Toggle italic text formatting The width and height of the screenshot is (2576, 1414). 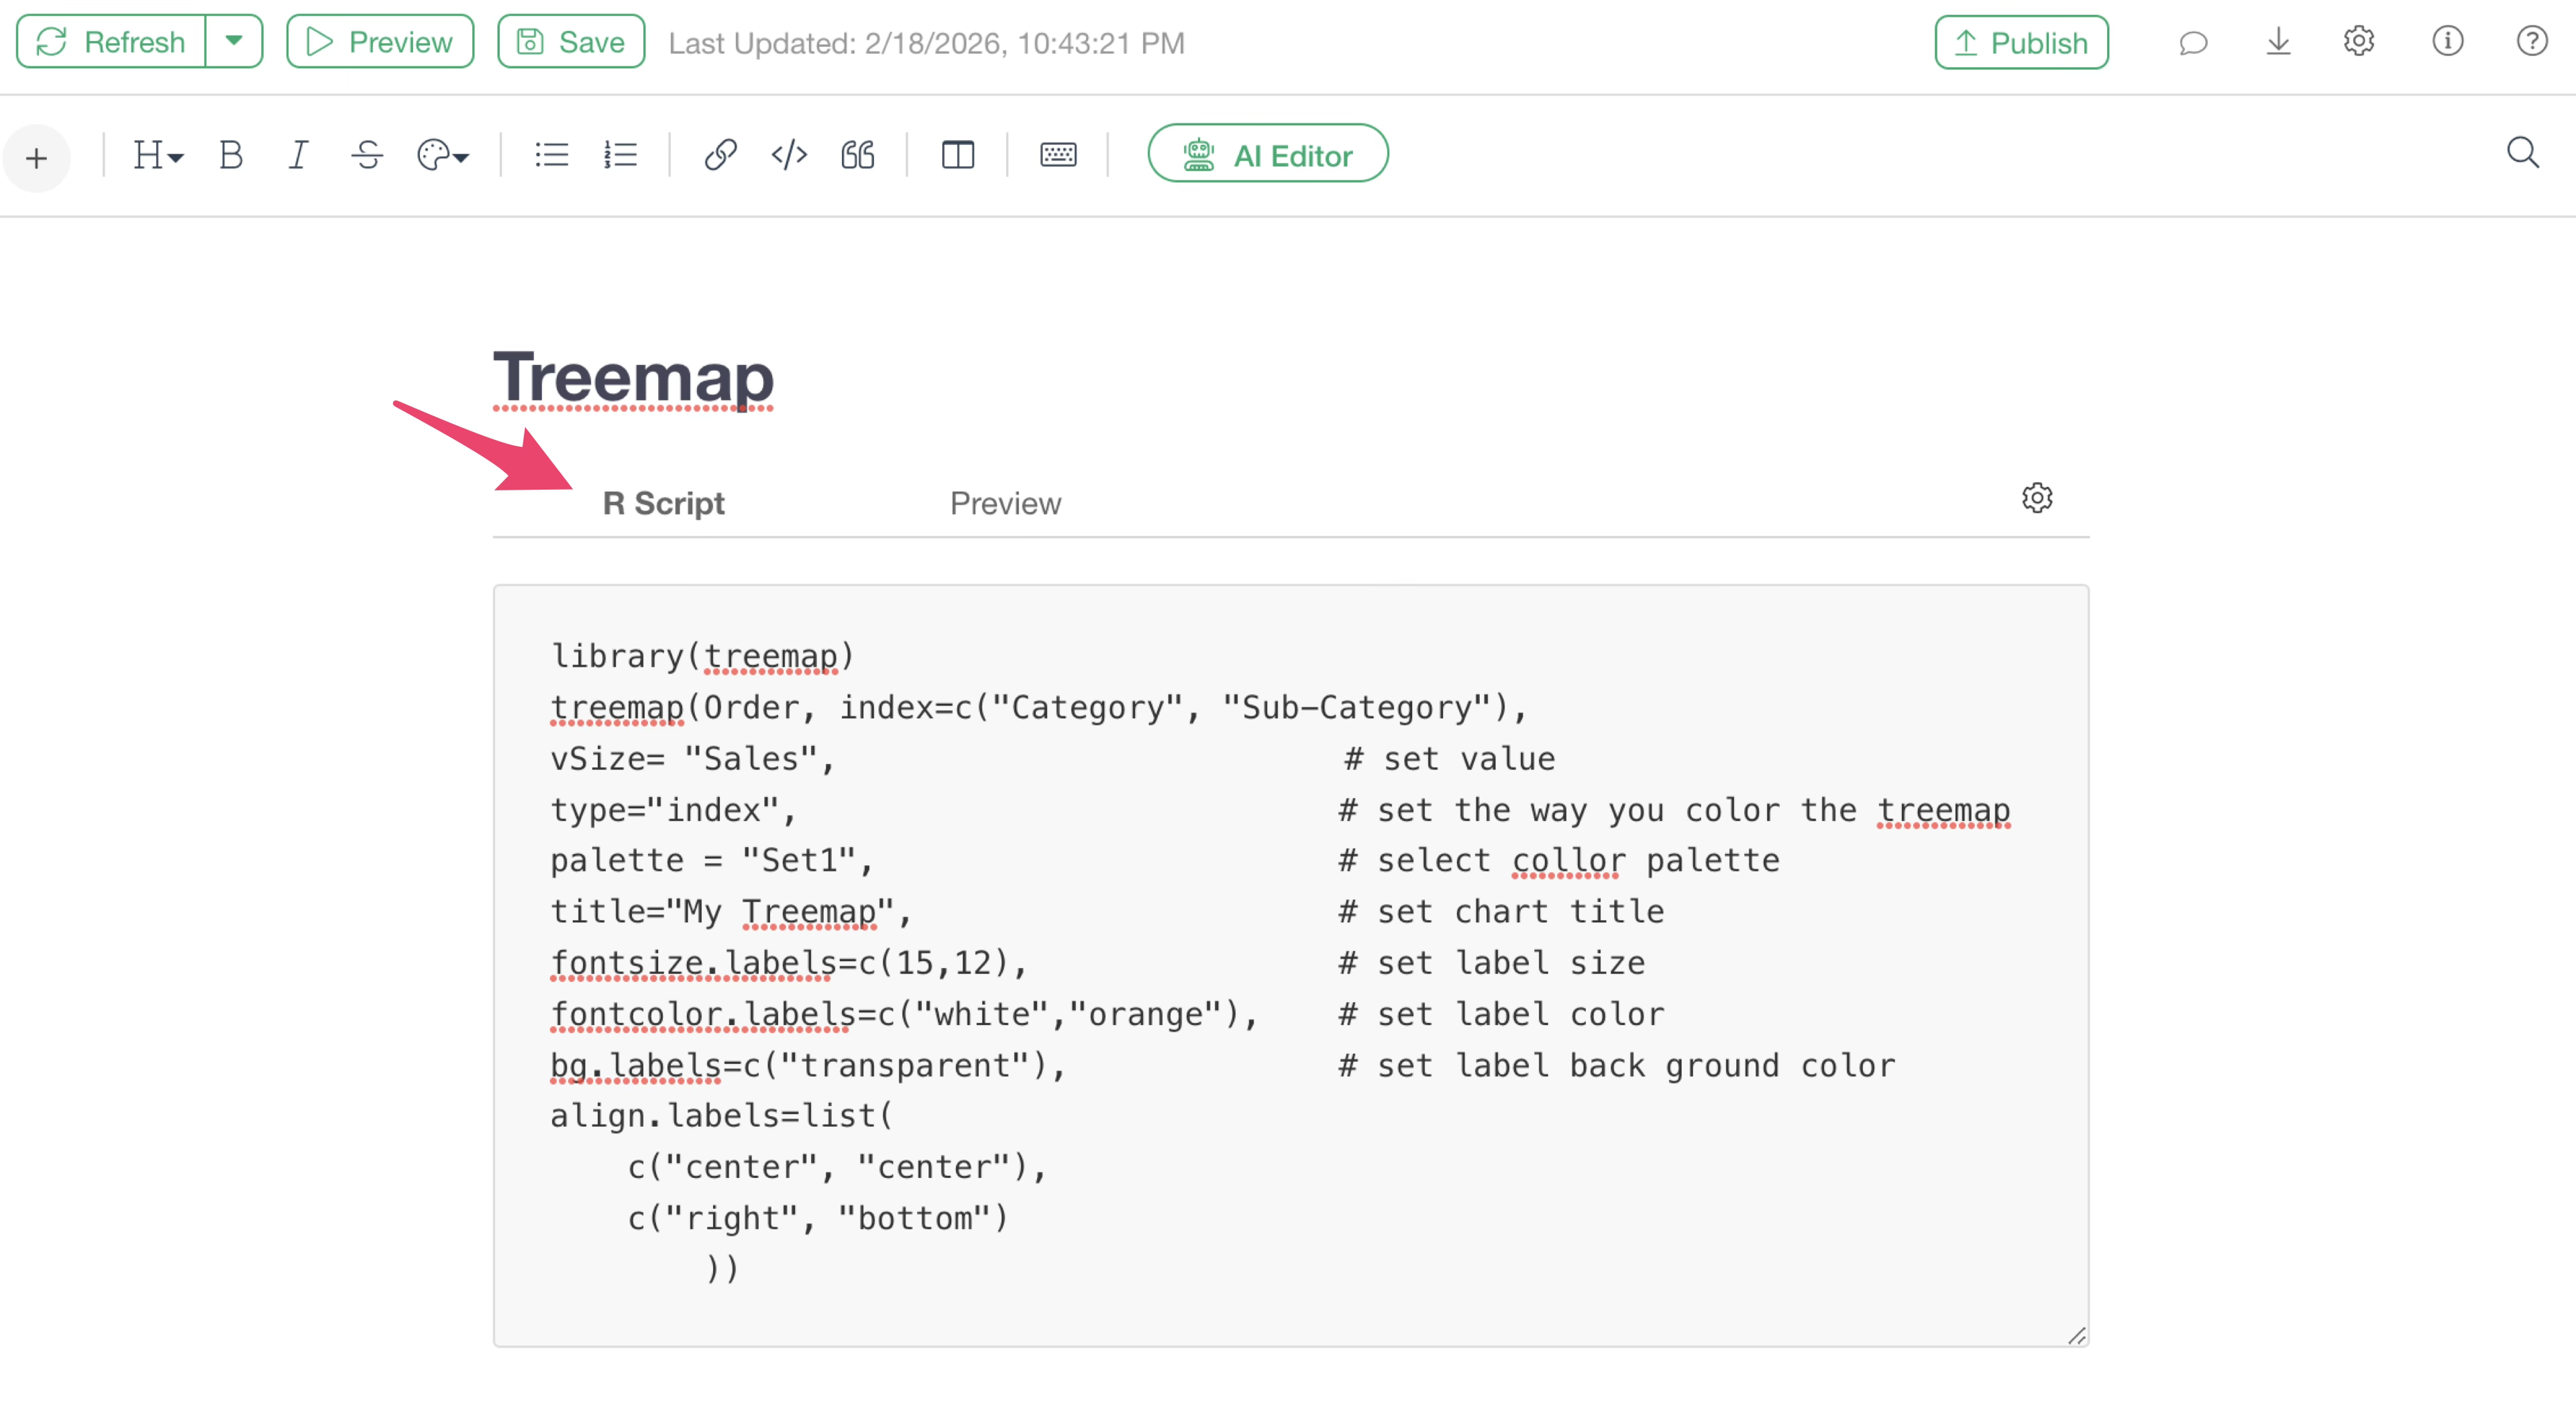298,155
